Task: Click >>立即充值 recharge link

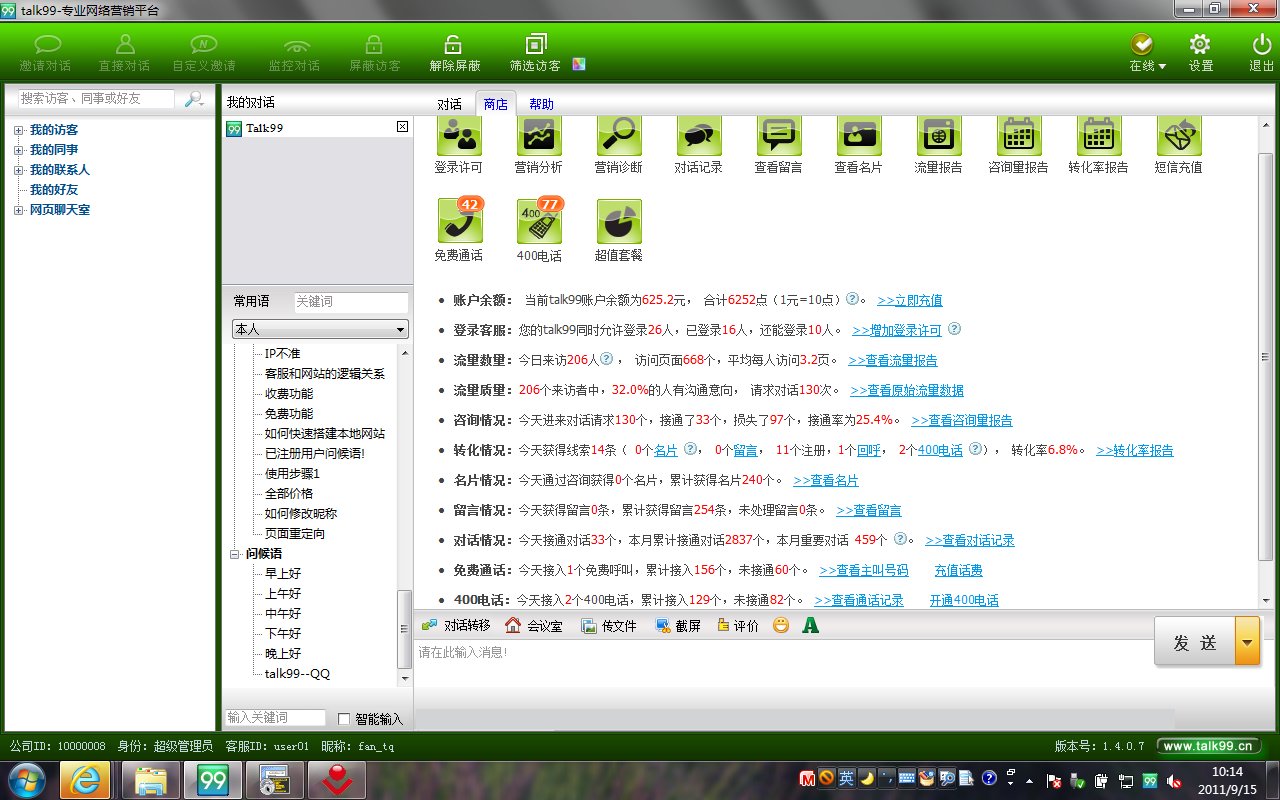Action: [x=909, y=300]
